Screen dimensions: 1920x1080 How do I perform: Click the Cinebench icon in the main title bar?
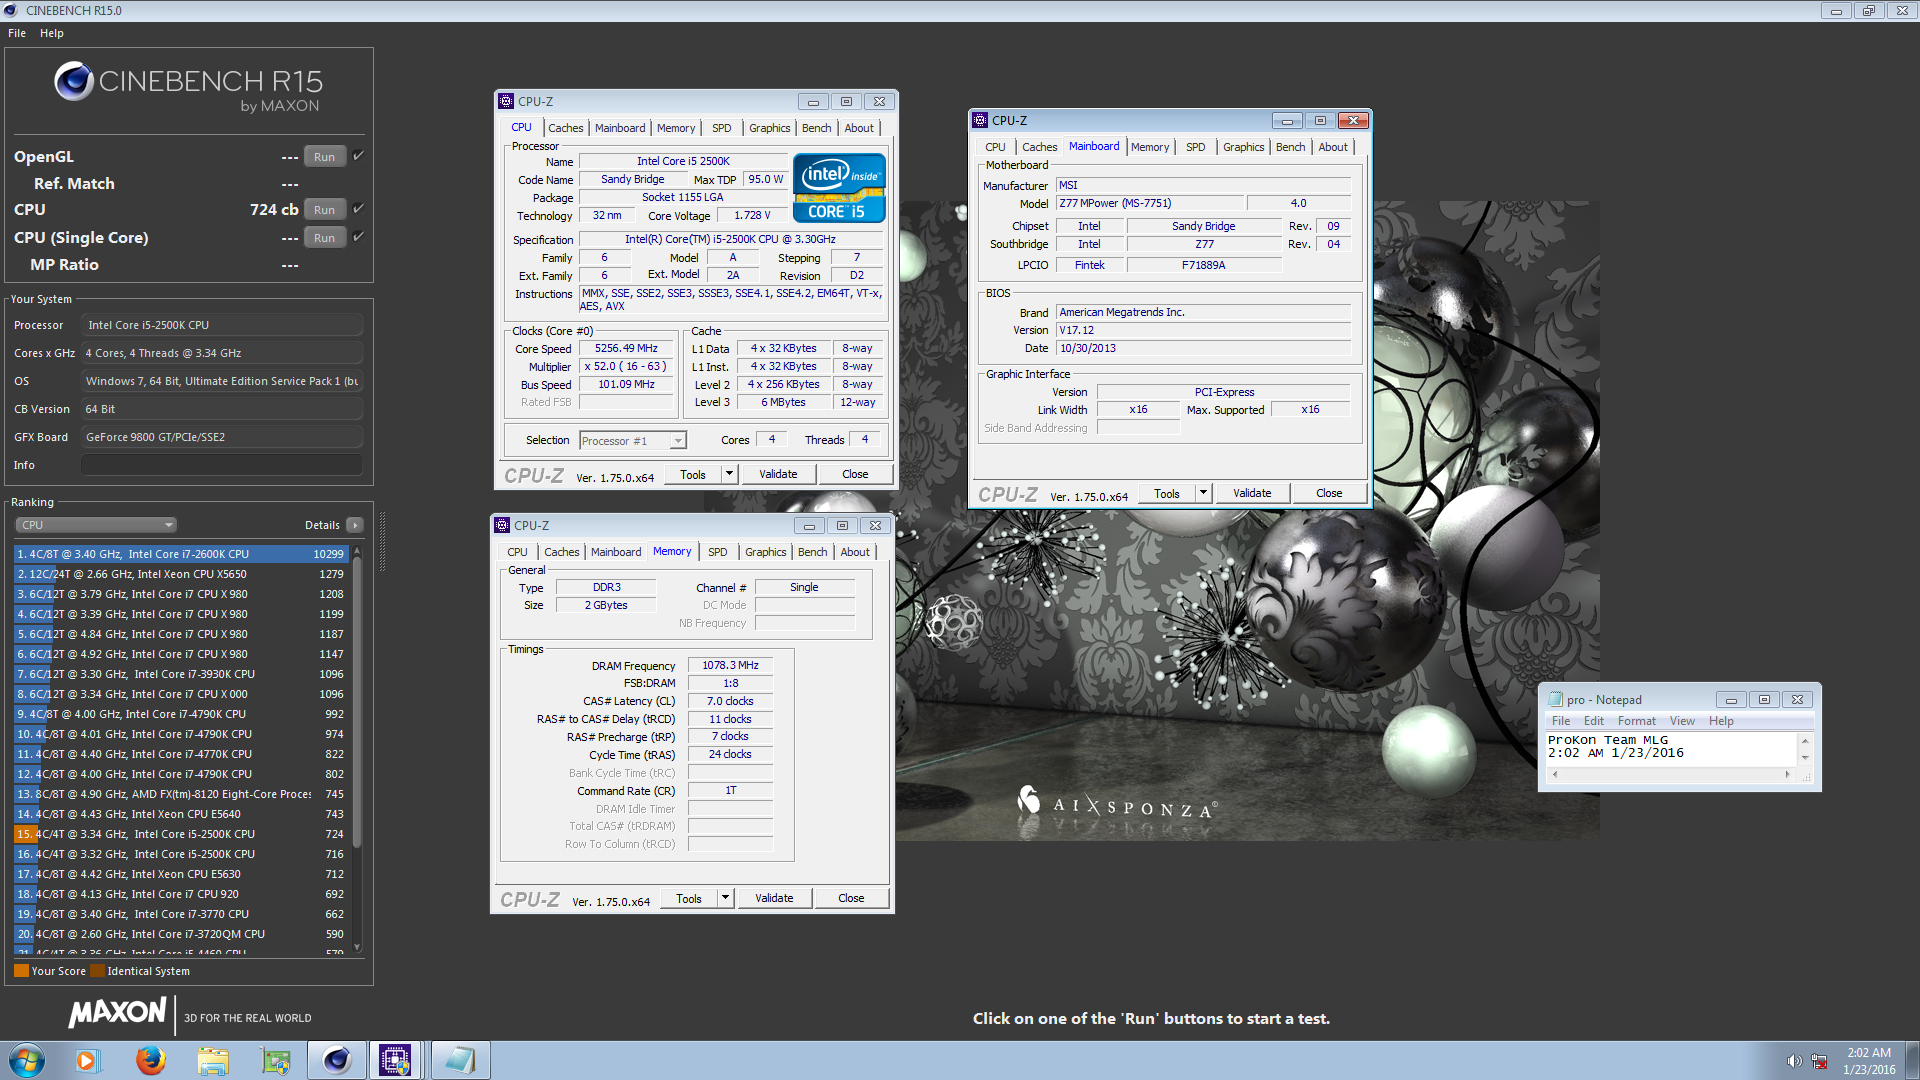click(11, 10)
